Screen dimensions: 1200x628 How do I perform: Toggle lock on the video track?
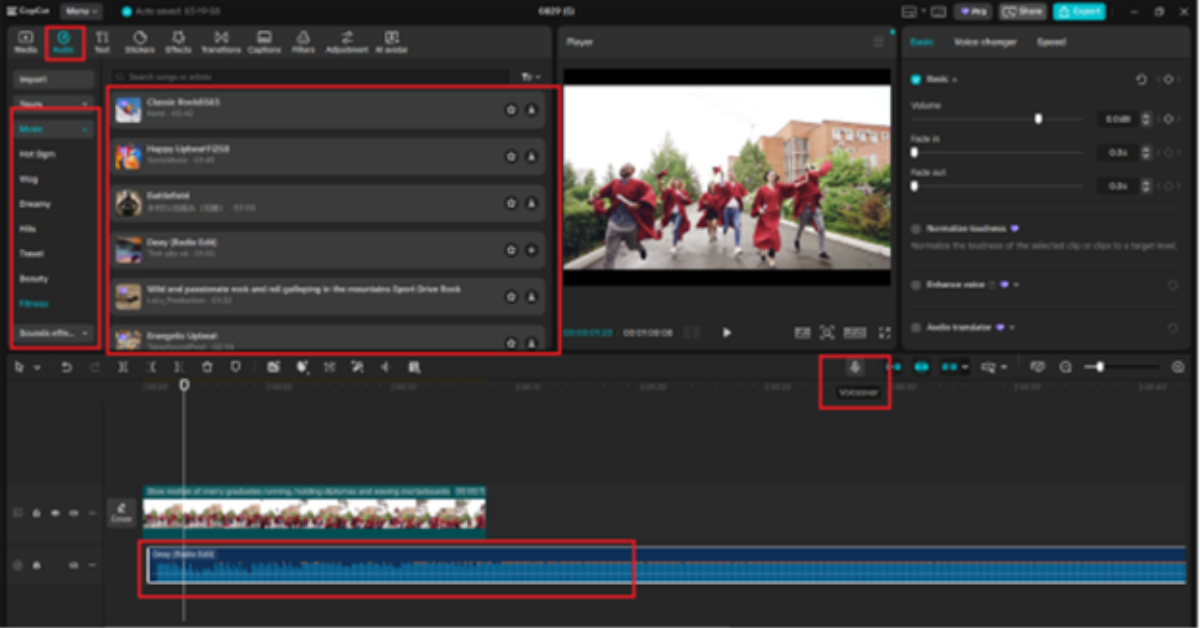[x=36, y=513]
